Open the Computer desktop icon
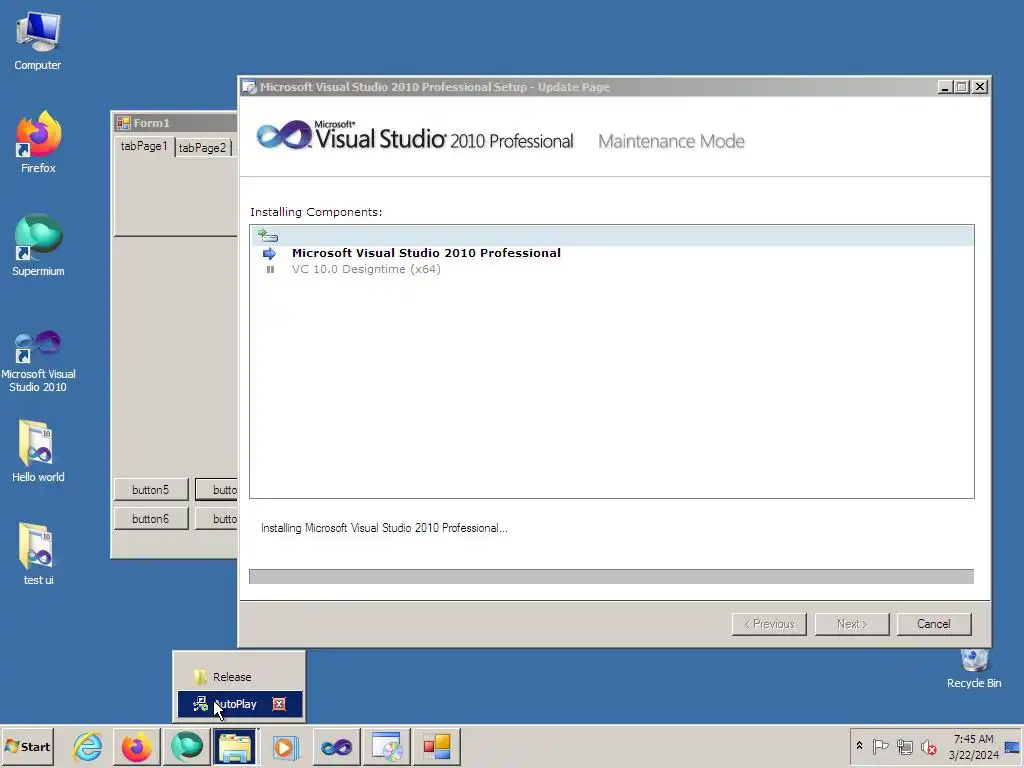 tap(38, 40)
